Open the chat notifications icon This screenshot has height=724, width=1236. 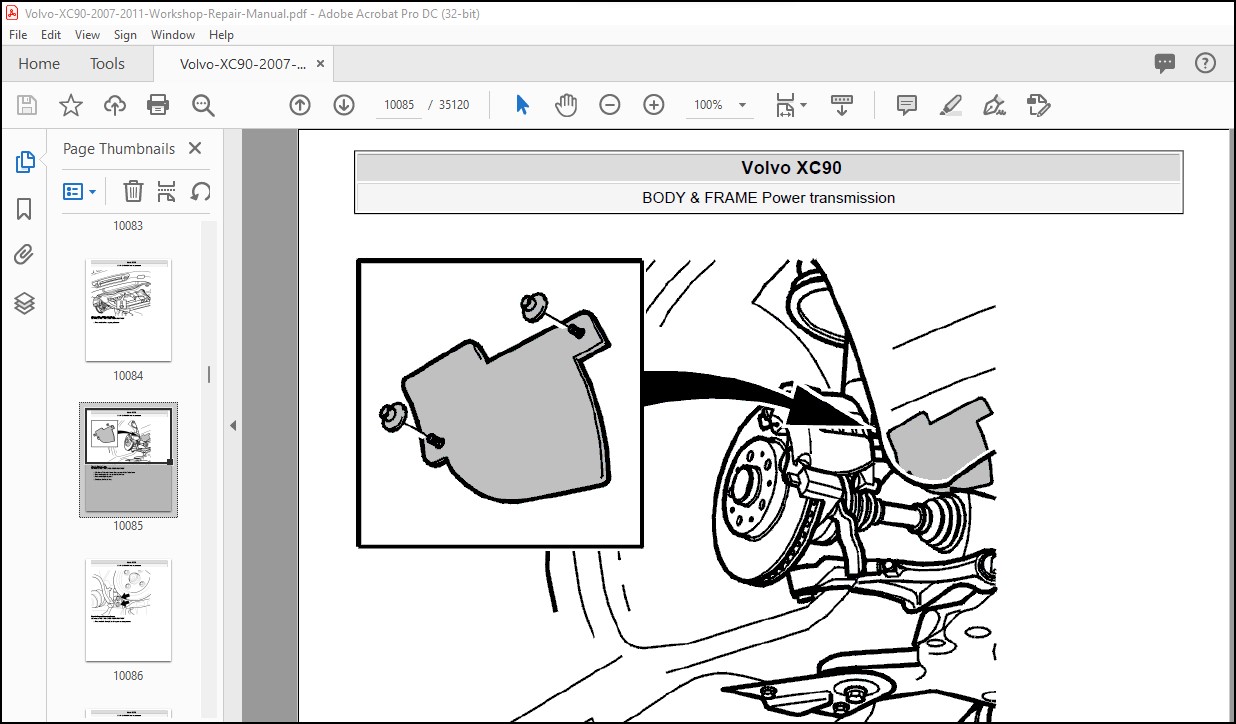[x=1165, y=63]
